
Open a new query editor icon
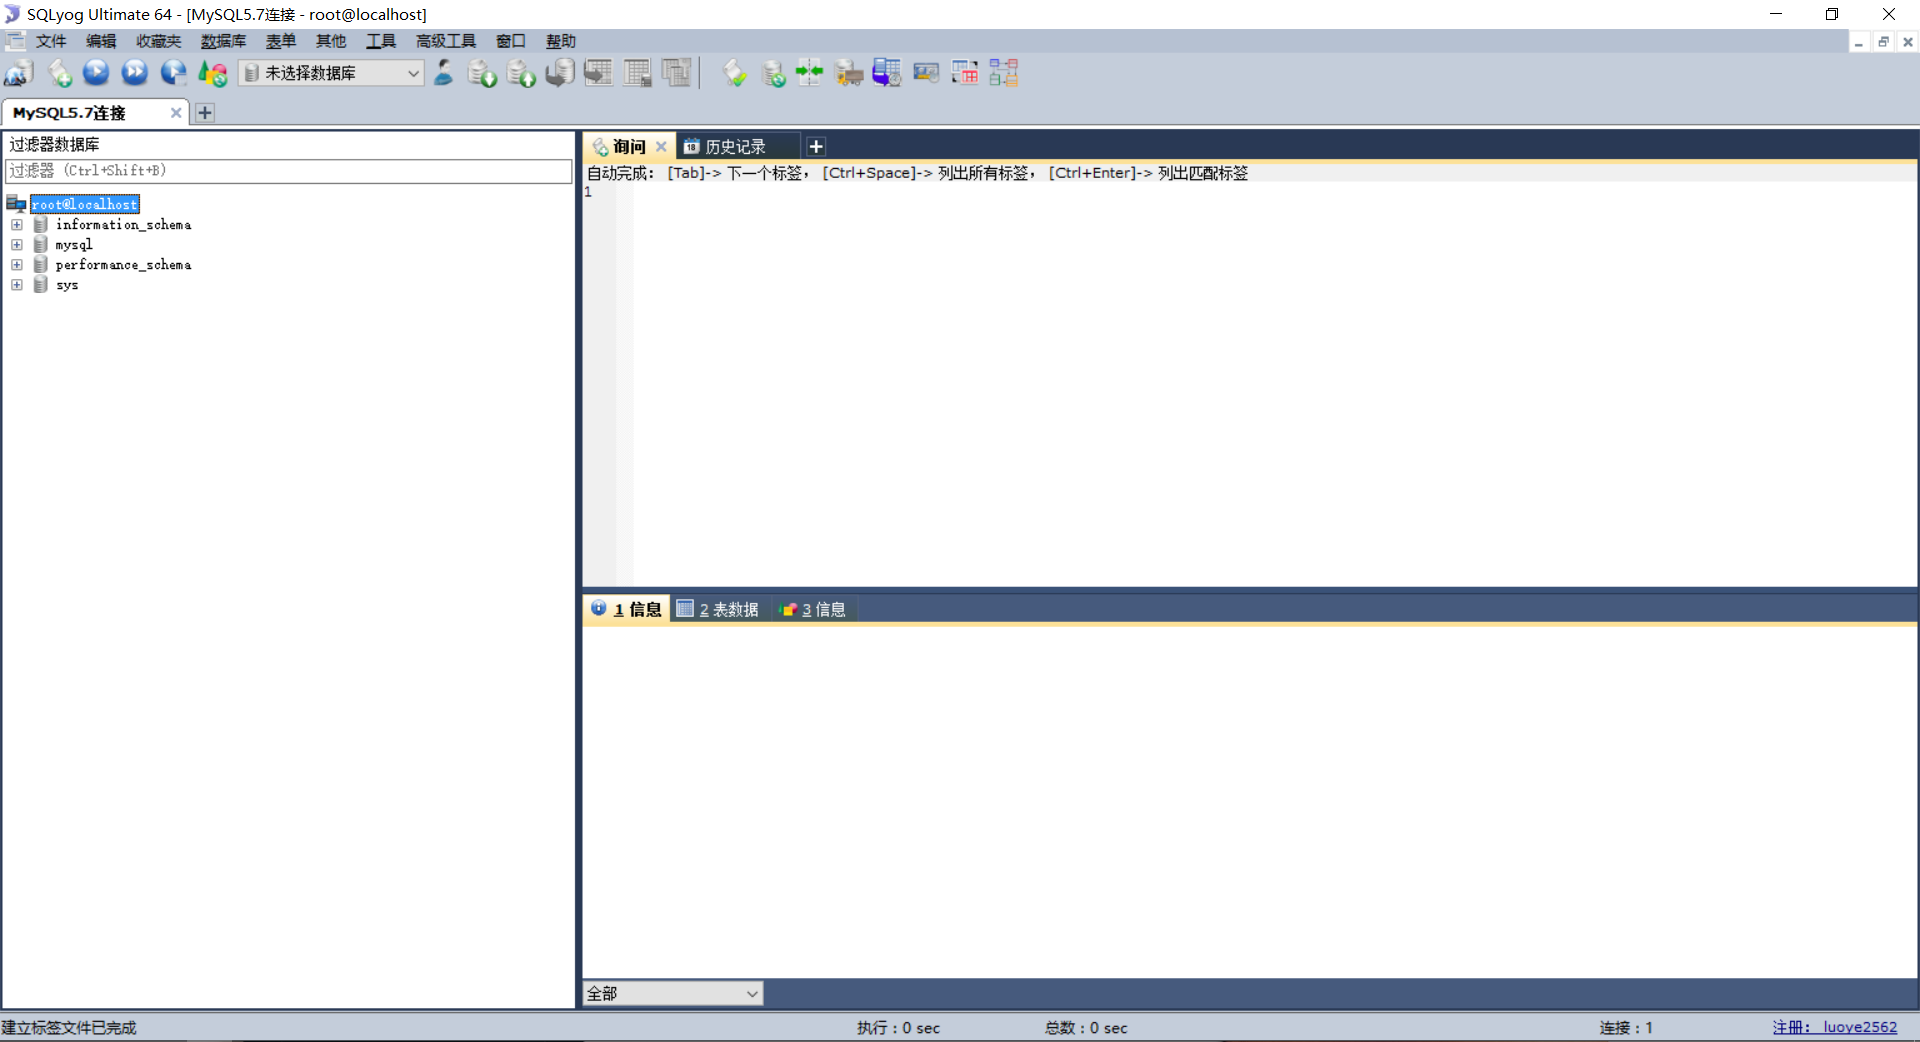59,73
